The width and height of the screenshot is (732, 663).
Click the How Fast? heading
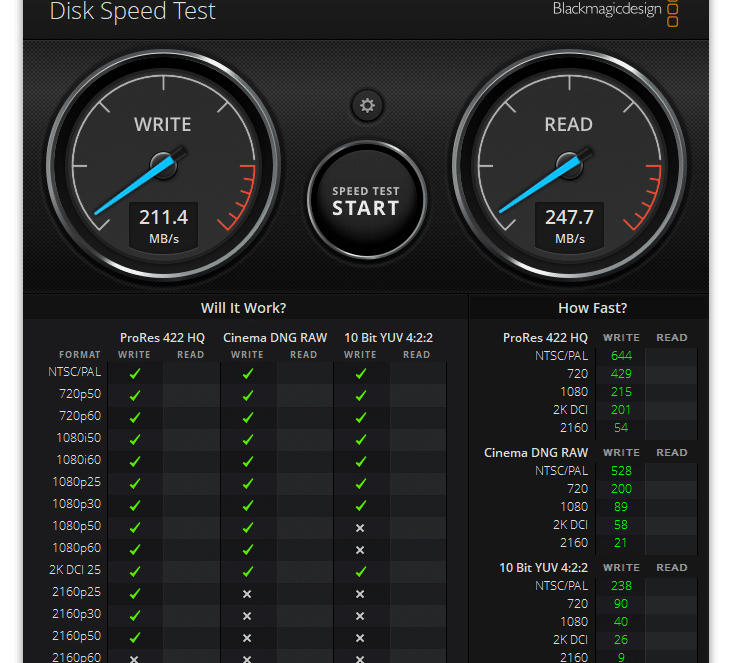592,308
